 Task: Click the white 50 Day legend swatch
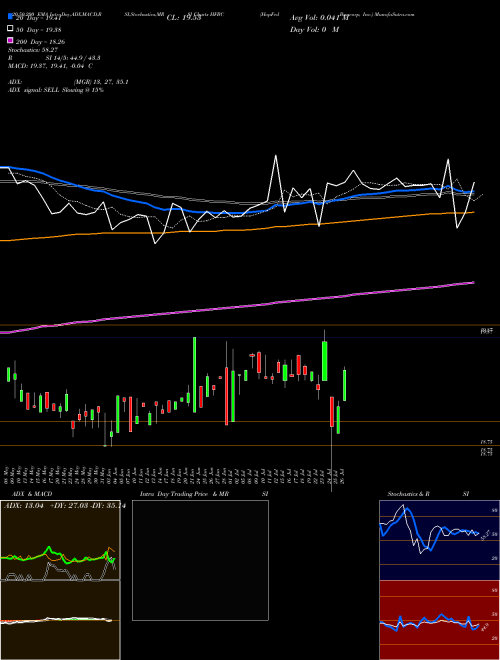click(10, 29)
